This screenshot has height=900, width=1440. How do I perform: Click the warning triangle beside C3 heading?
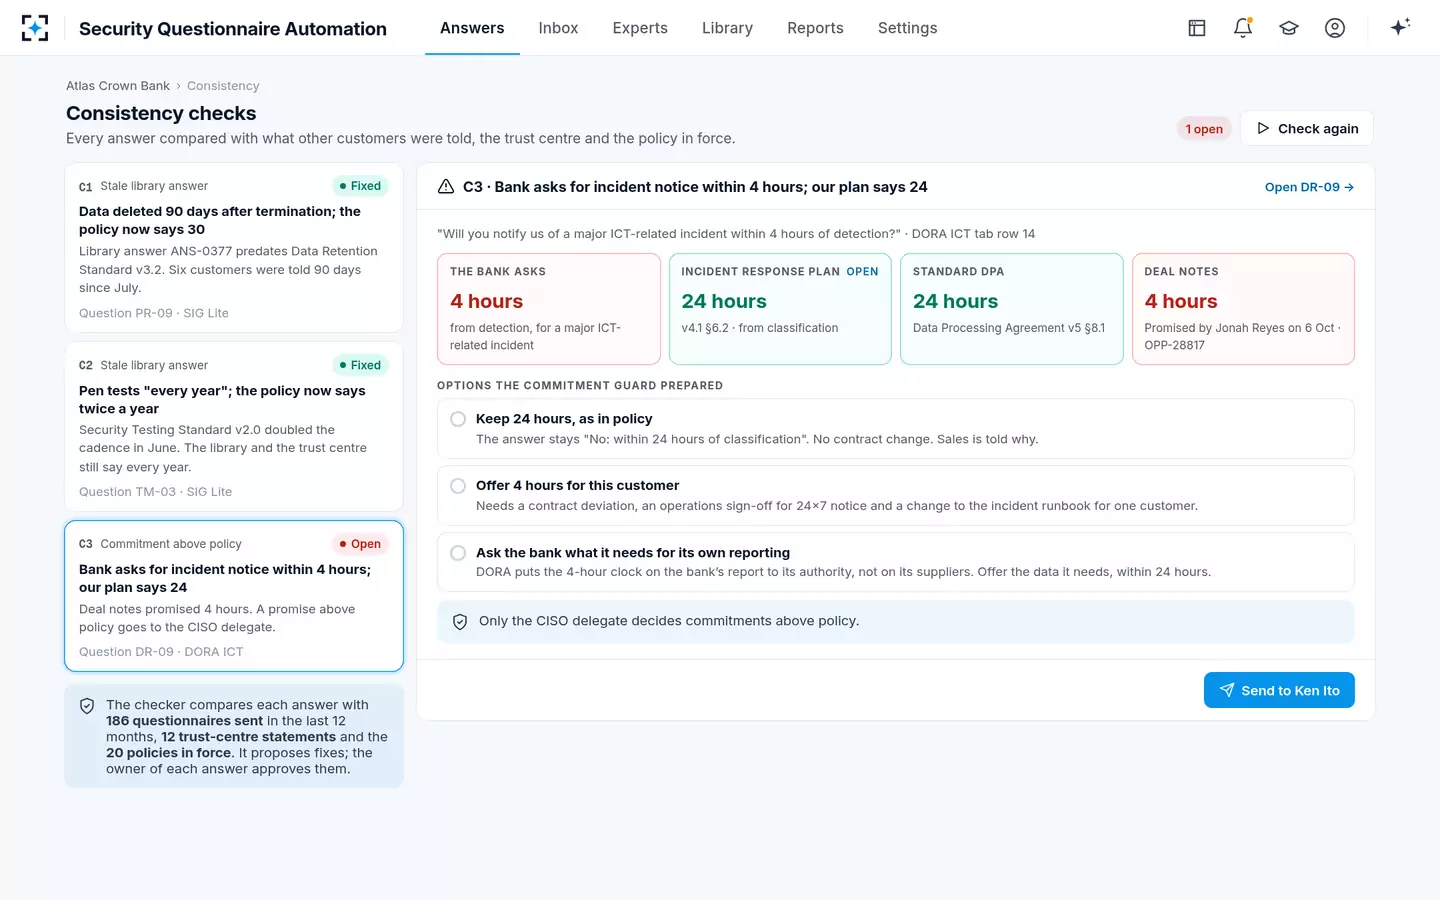click(446, 187)
